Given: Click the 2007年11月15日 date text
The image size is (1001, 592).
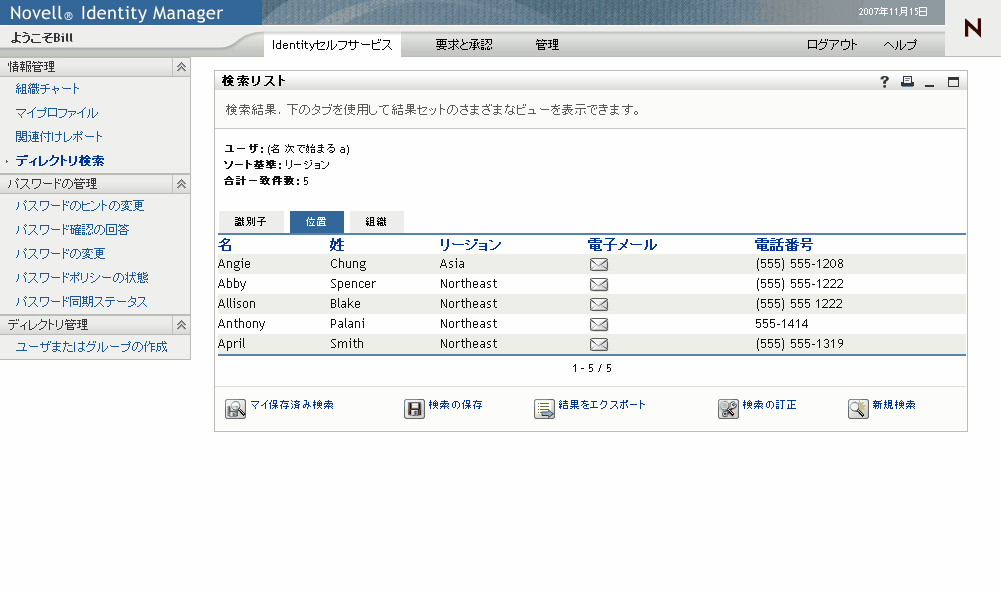Looking at the screenshot, I should pos(893,12).
